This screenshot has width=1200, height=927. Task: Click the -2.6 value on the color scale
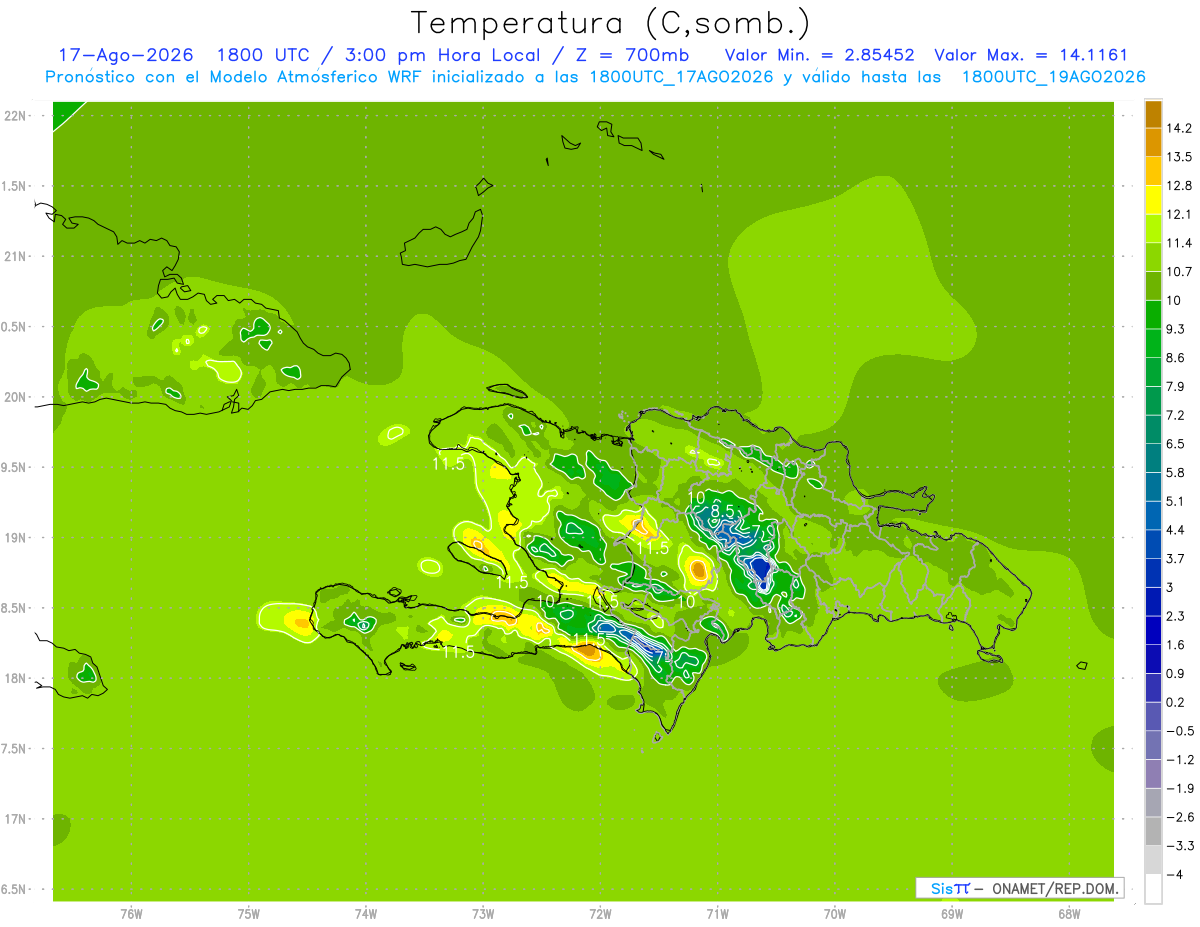1180,817
